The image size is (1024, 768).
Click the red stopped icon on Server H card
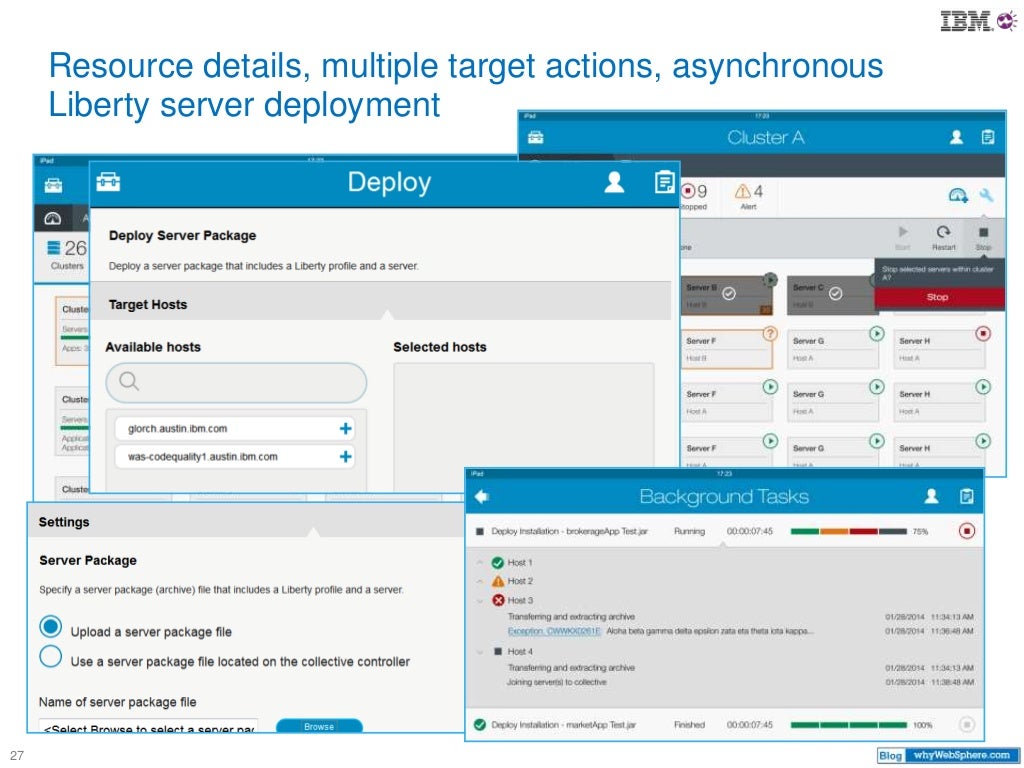click(983, 334)
